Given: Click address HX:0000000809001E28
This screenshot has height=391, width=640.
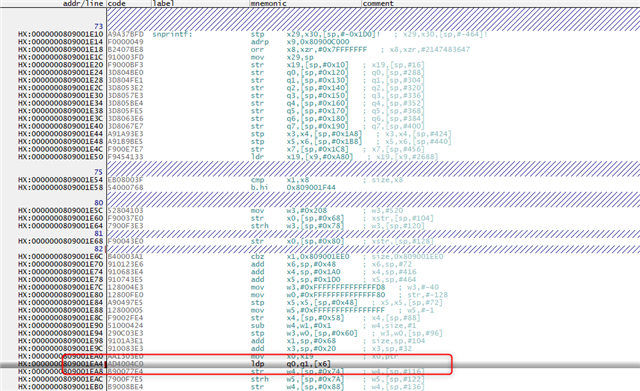Looking at the screenshot, I should pos(61,80).
